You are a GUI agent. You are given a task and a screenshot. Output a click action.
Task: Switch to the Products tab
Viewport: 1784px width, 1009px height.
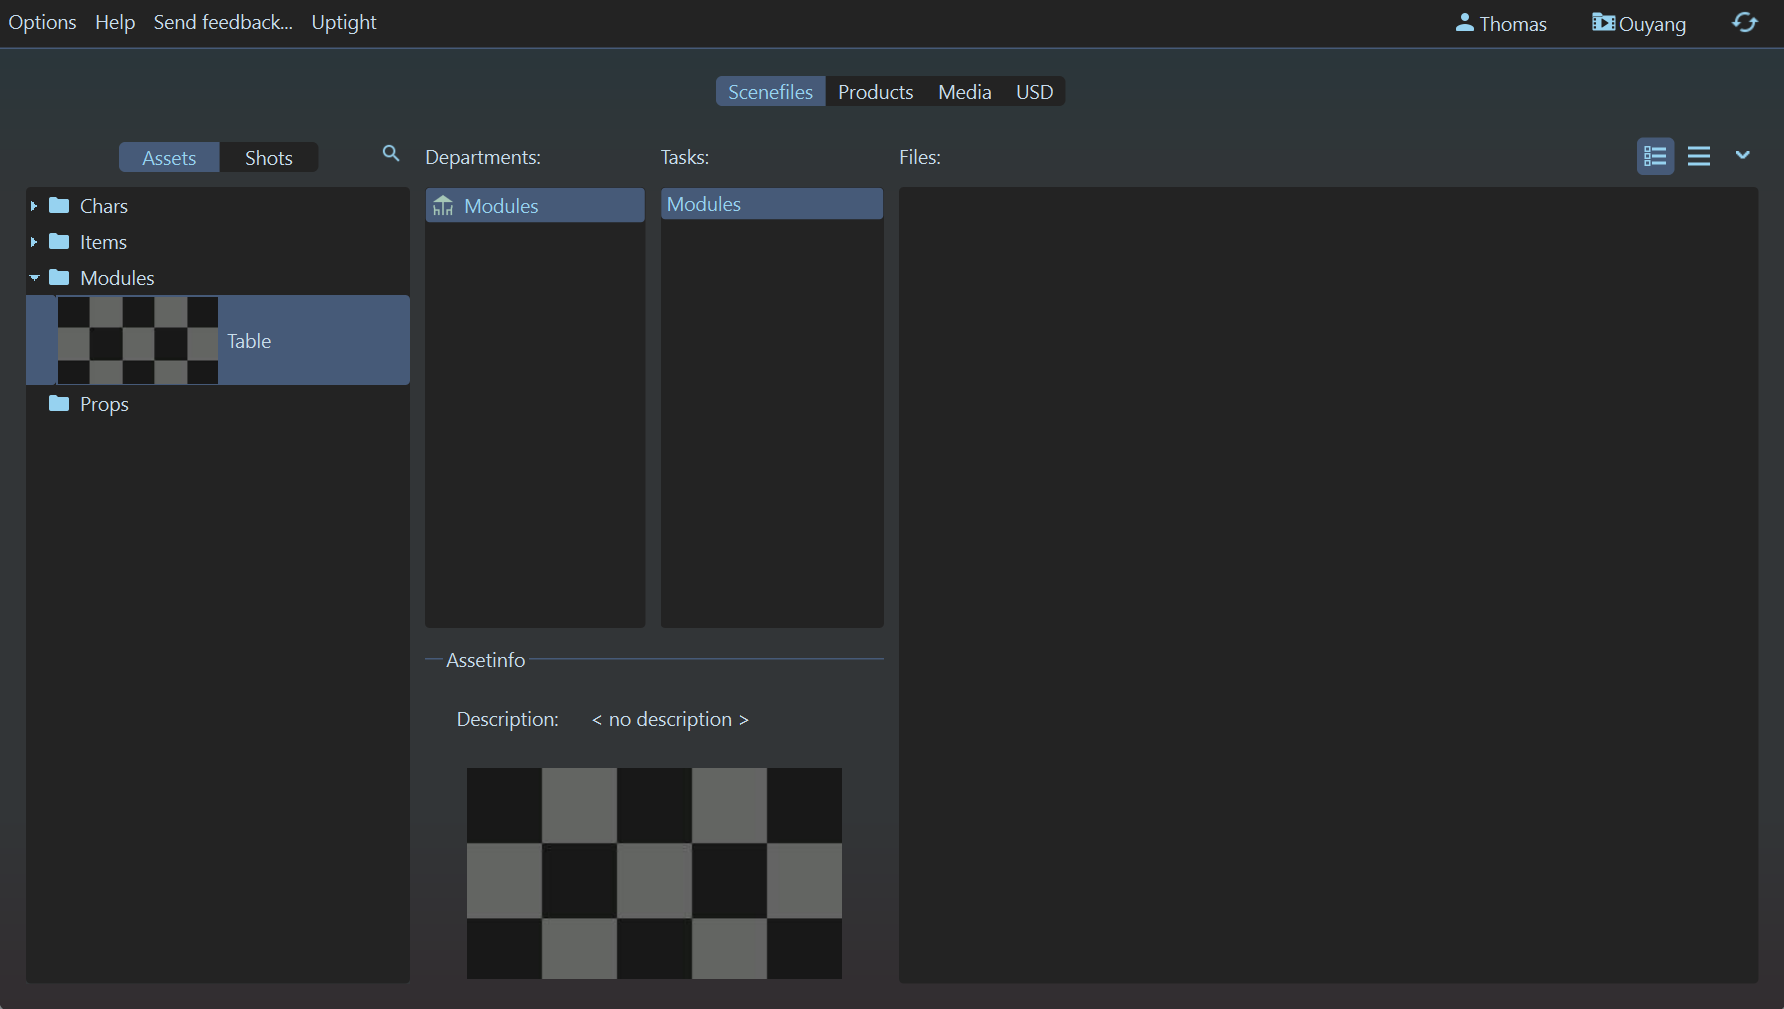click(x=875, y=92)
